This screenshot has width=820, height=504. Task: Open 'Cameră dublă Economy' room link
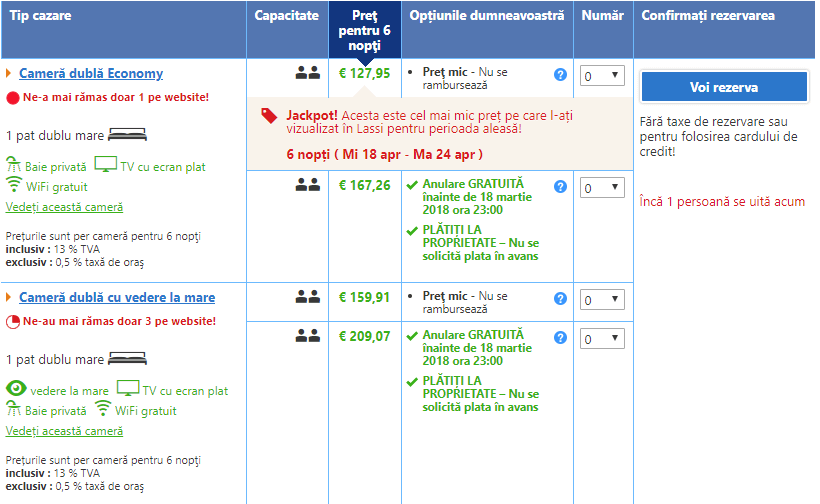[91, 73]
